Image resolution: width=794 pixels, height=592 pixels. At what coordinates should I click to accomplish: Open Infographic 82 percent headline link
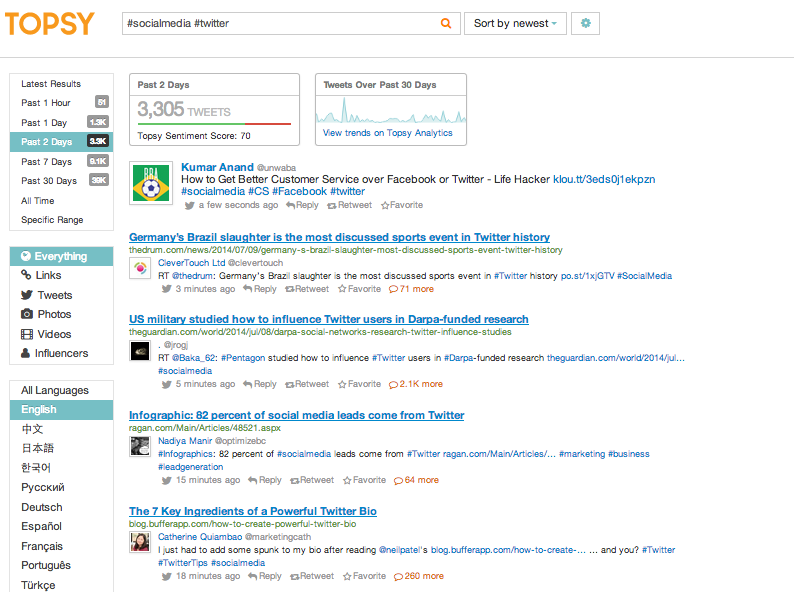296,415
